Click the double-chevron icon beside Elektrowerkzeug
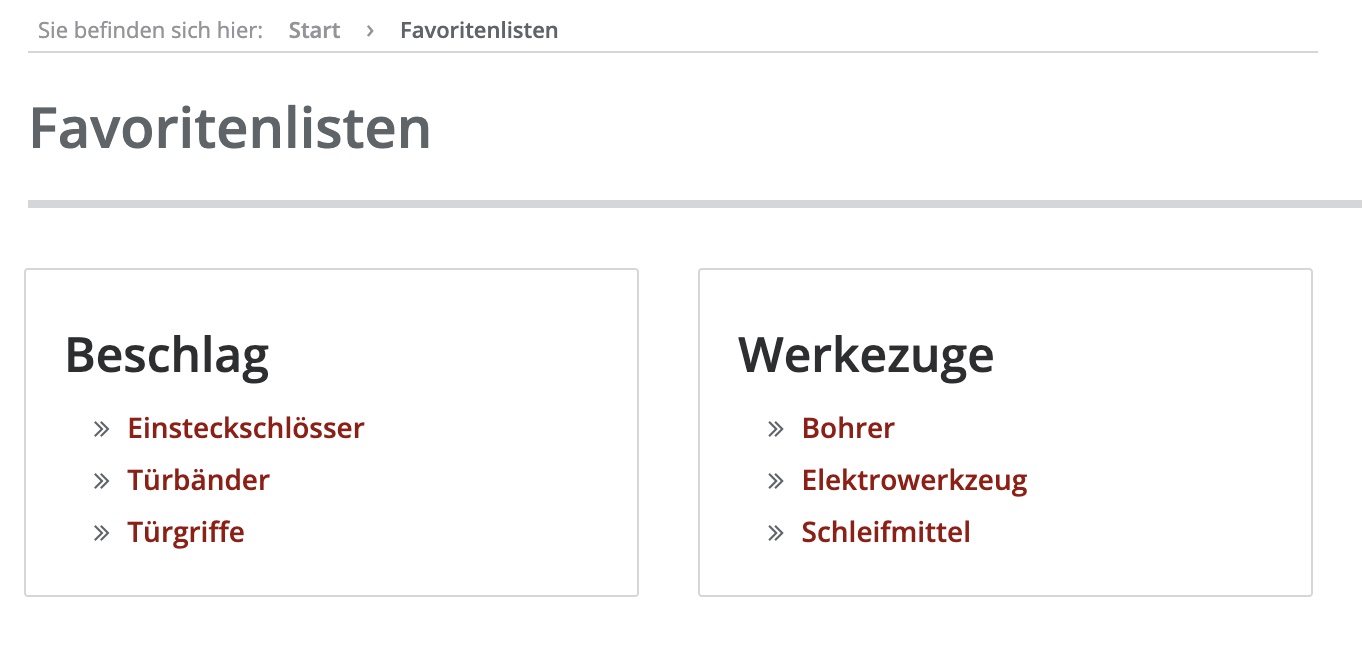 click(x=775, y=481)
